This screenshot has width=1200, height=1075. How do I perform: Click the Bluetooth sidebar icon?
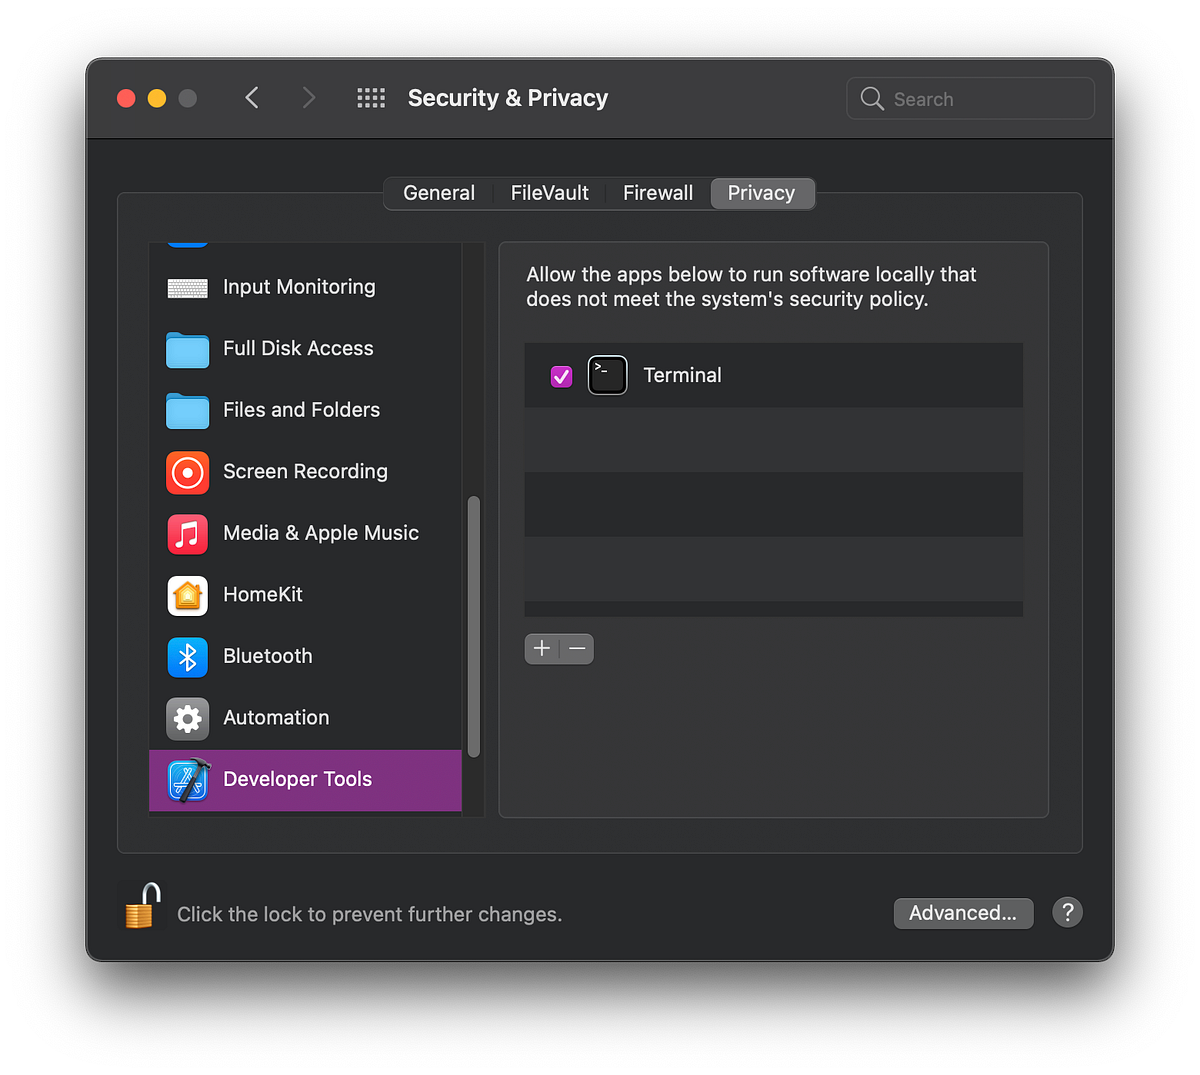pyautogui.click(x=187, y=657)
